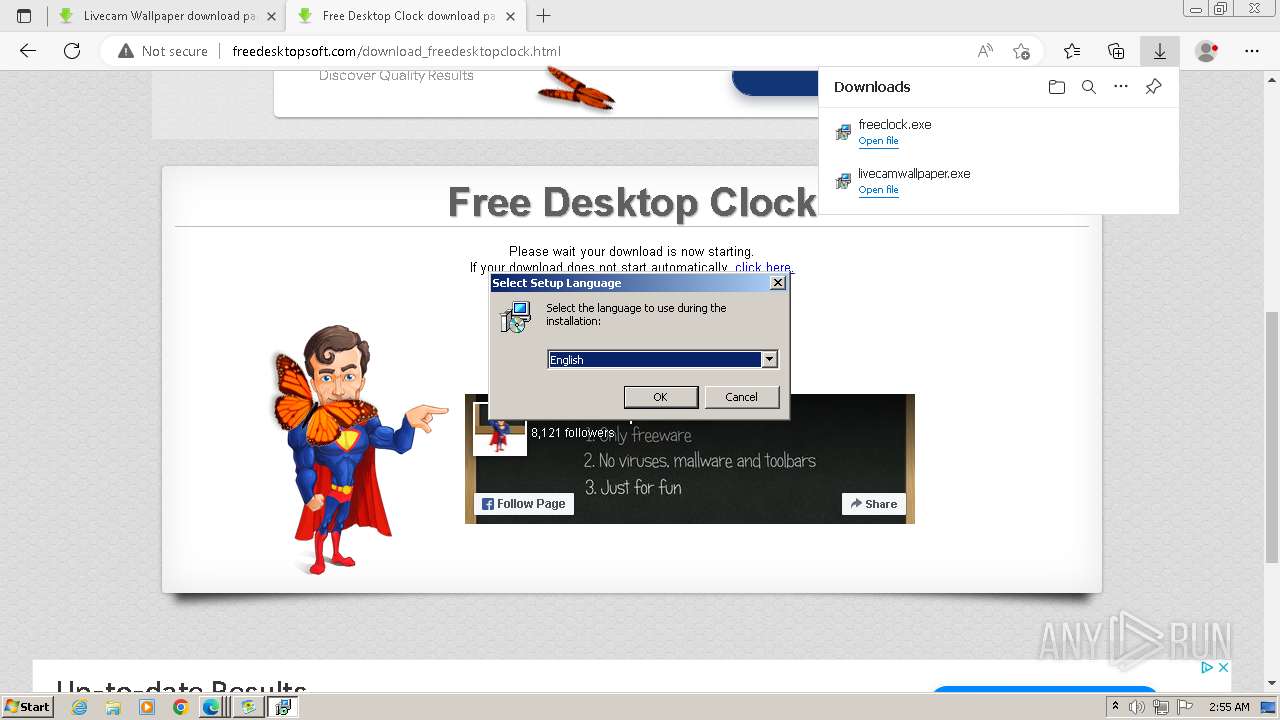Open file link under livecamwallpaper.exe
The image size is (1280, 720).
[879, 190]
